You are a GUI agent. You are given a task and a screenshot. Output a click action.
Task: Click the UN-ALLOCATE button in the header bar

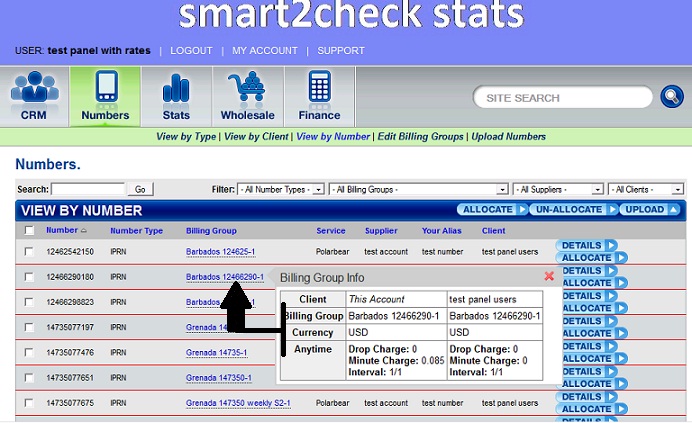[x=573, y=209]
